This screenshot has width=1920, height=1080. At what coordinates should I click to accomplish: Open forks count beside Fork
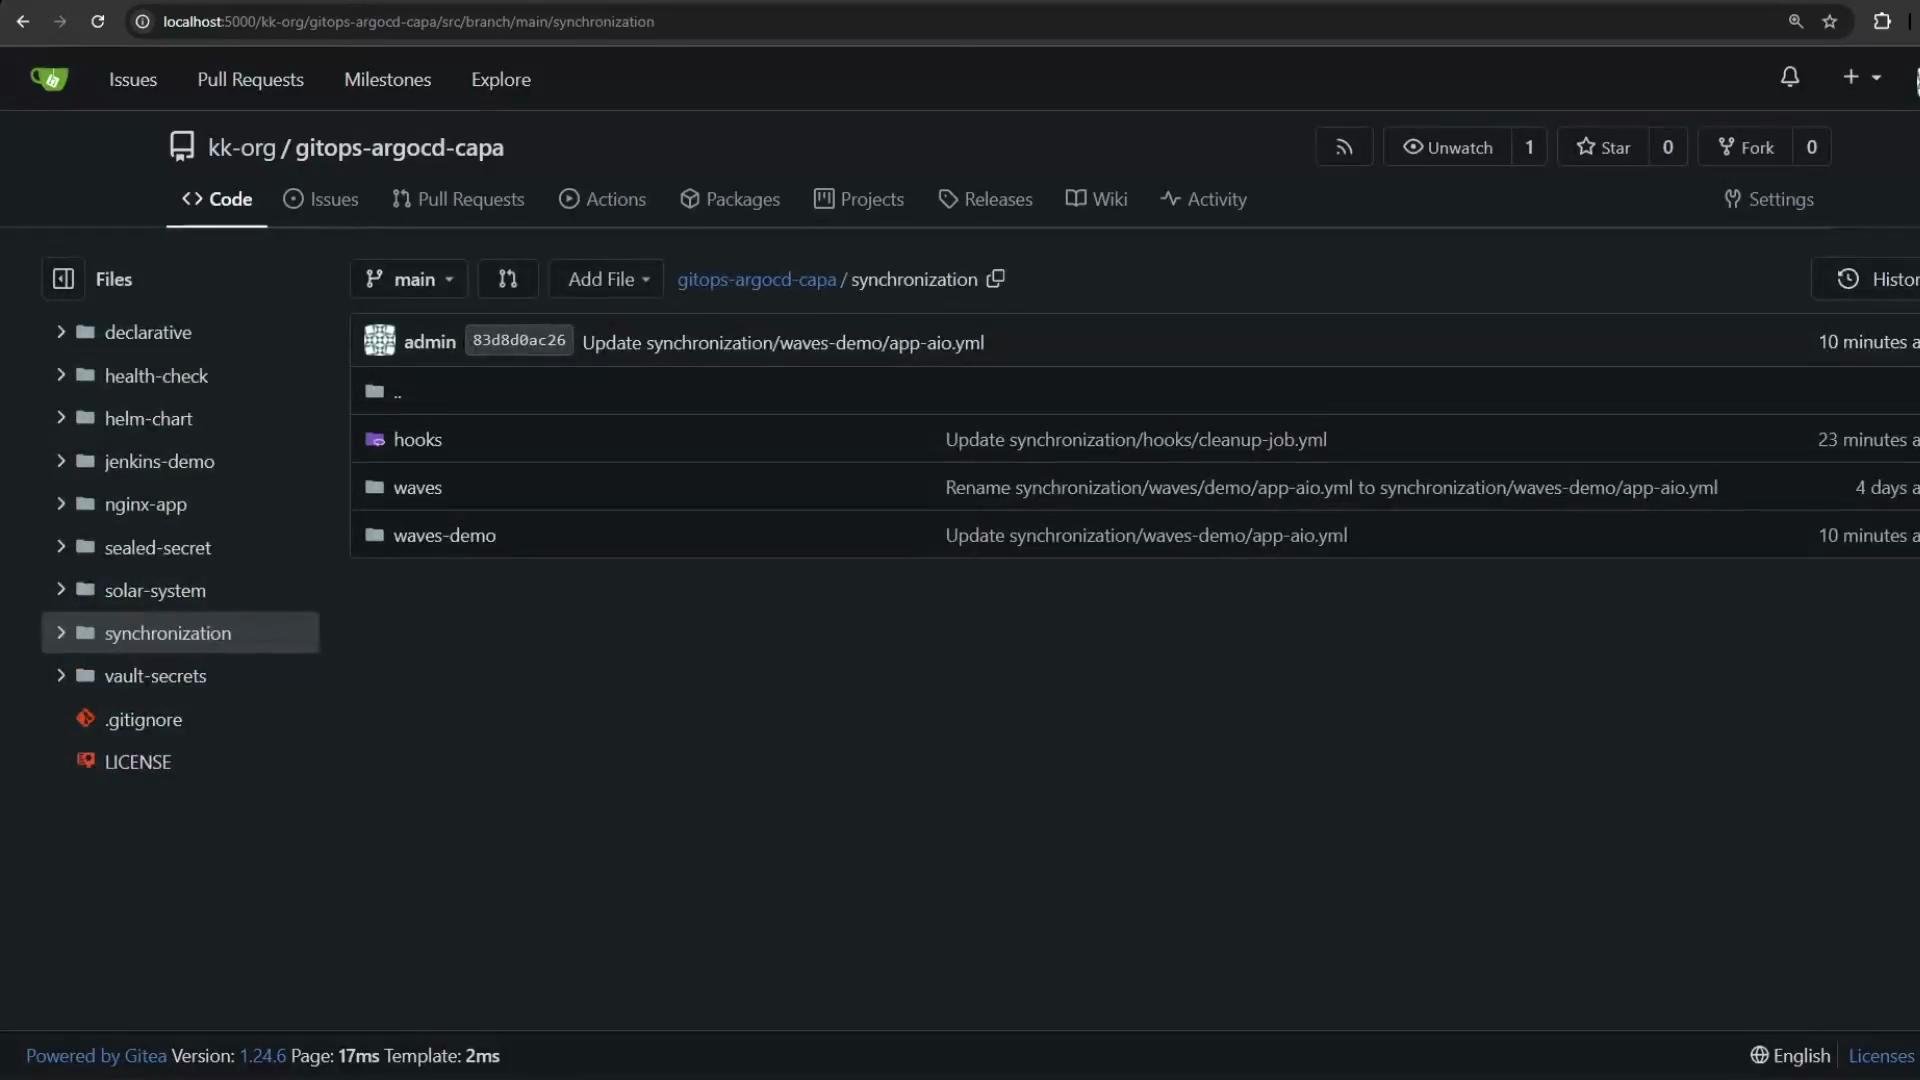[x=1811, y=147]
